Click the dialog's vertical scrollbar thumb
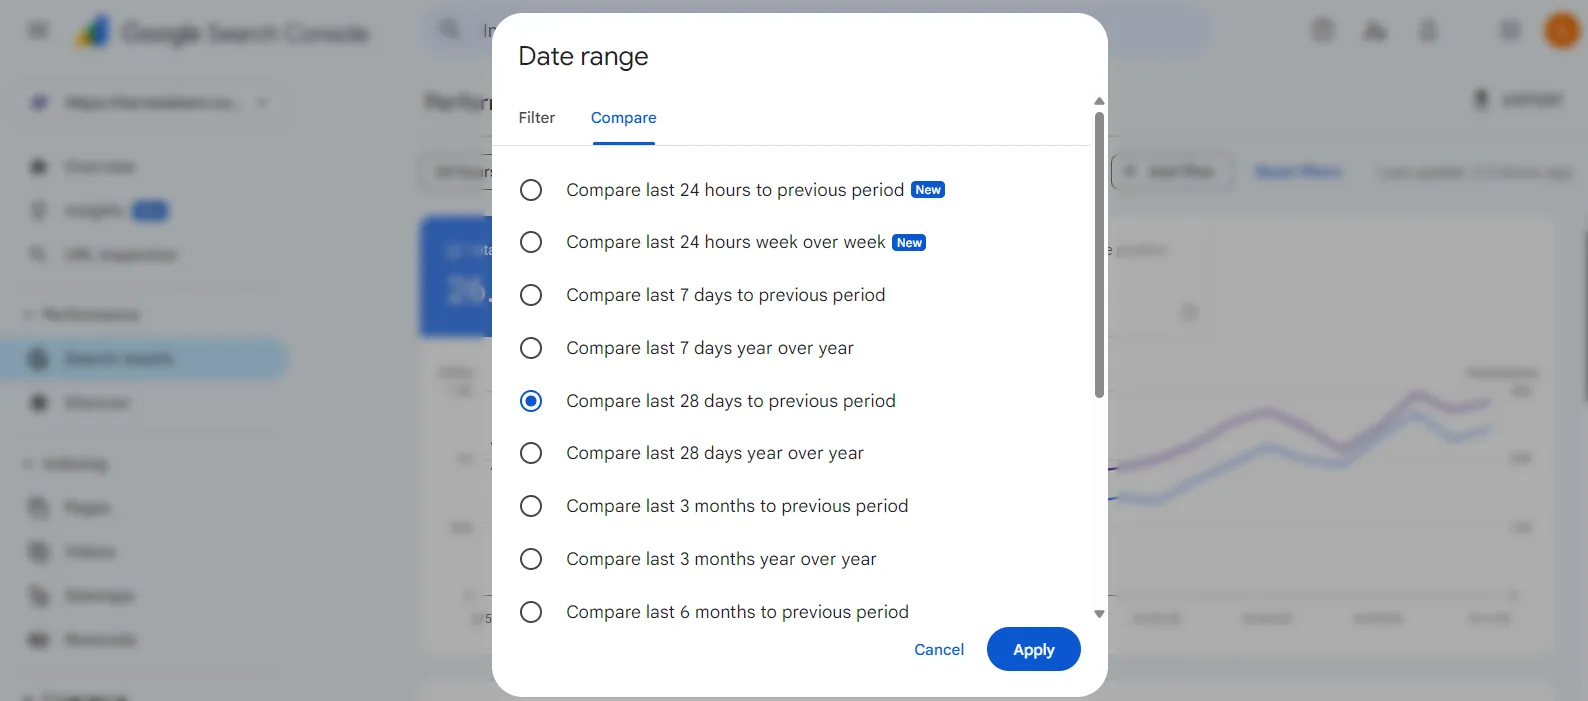Viewport: 1588px width, 701px height. tap(1099, 255)
